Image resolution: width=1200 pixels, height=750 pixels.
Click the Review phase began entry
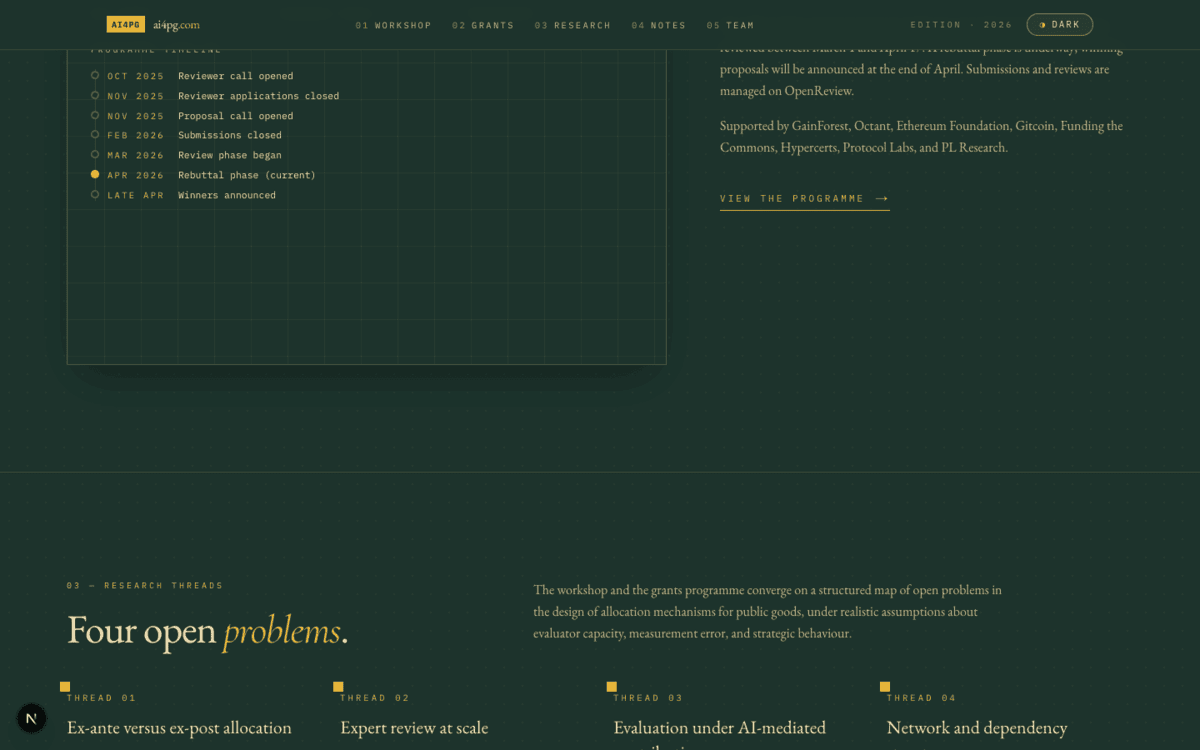click(230, 155)
